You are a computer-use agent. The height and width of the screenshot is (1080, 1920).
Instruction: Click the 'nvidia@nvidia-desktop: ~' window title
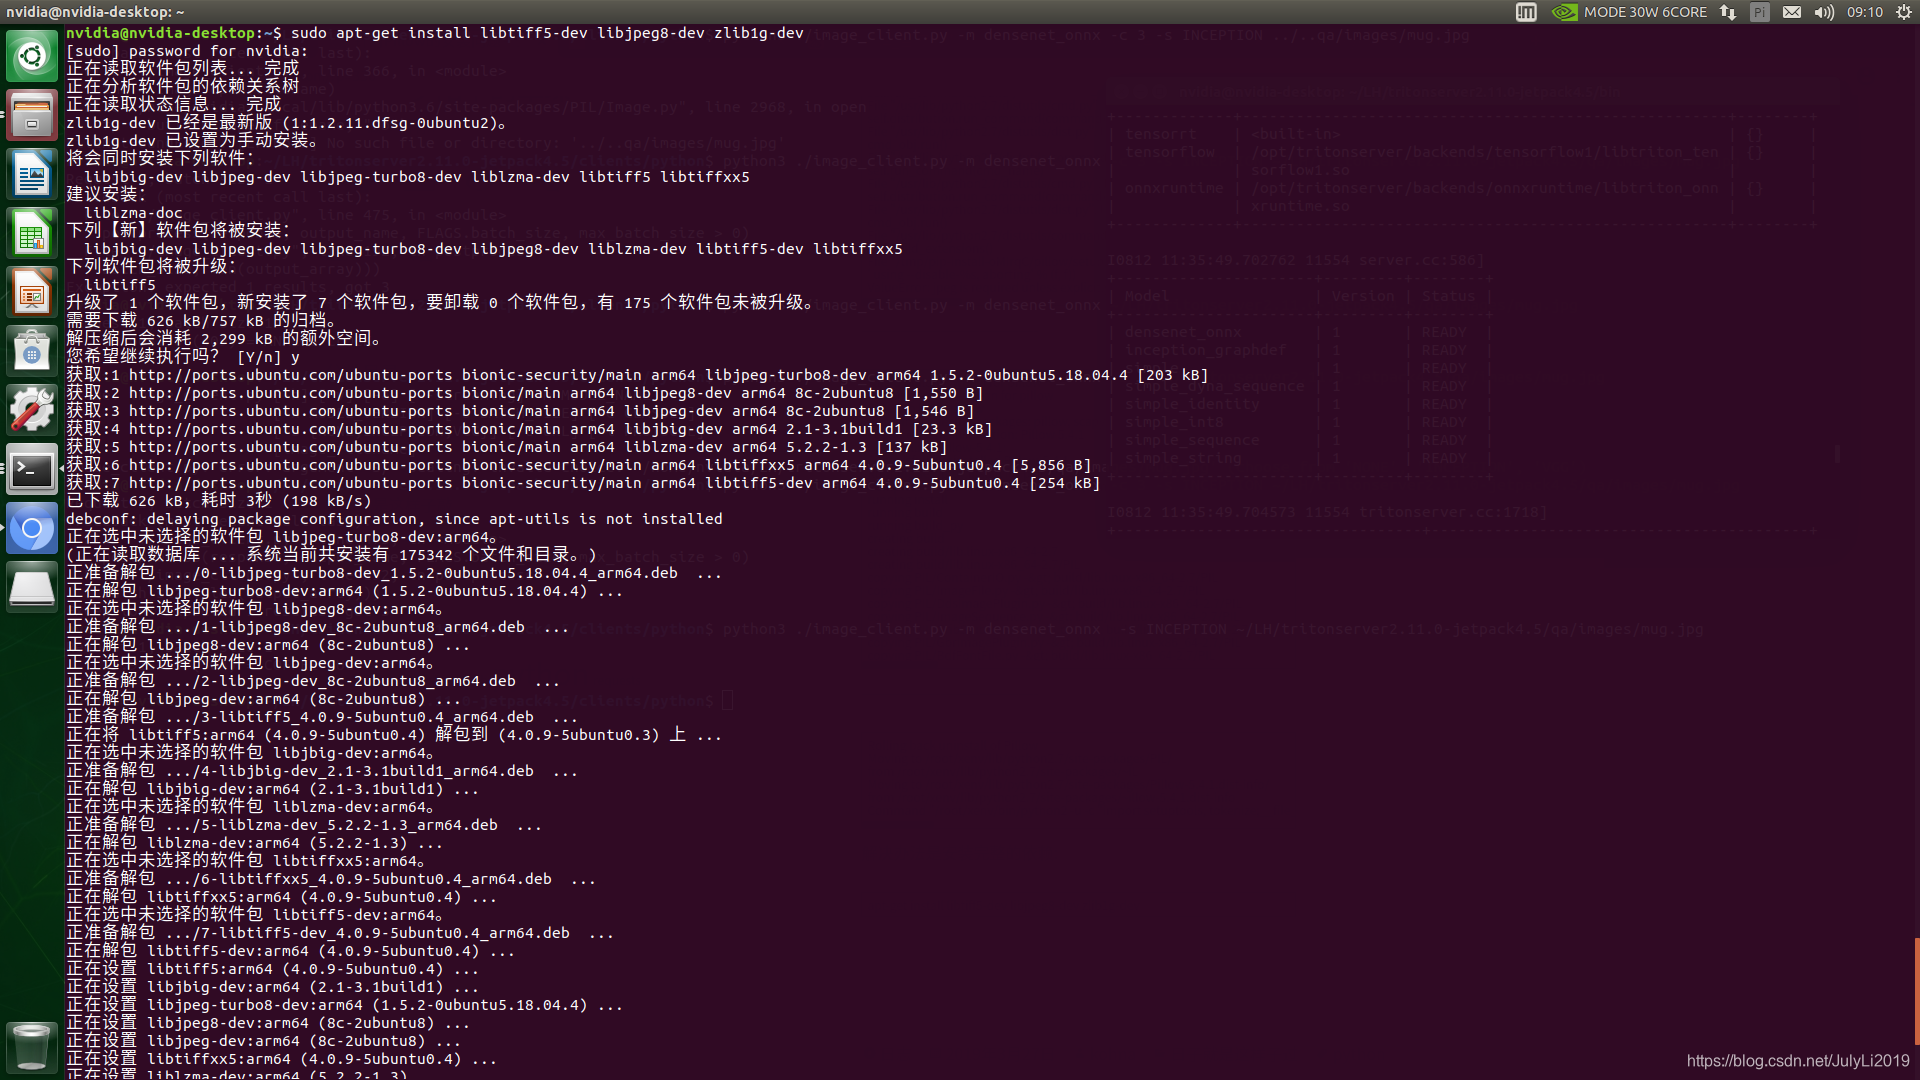[x=95, y=12]
